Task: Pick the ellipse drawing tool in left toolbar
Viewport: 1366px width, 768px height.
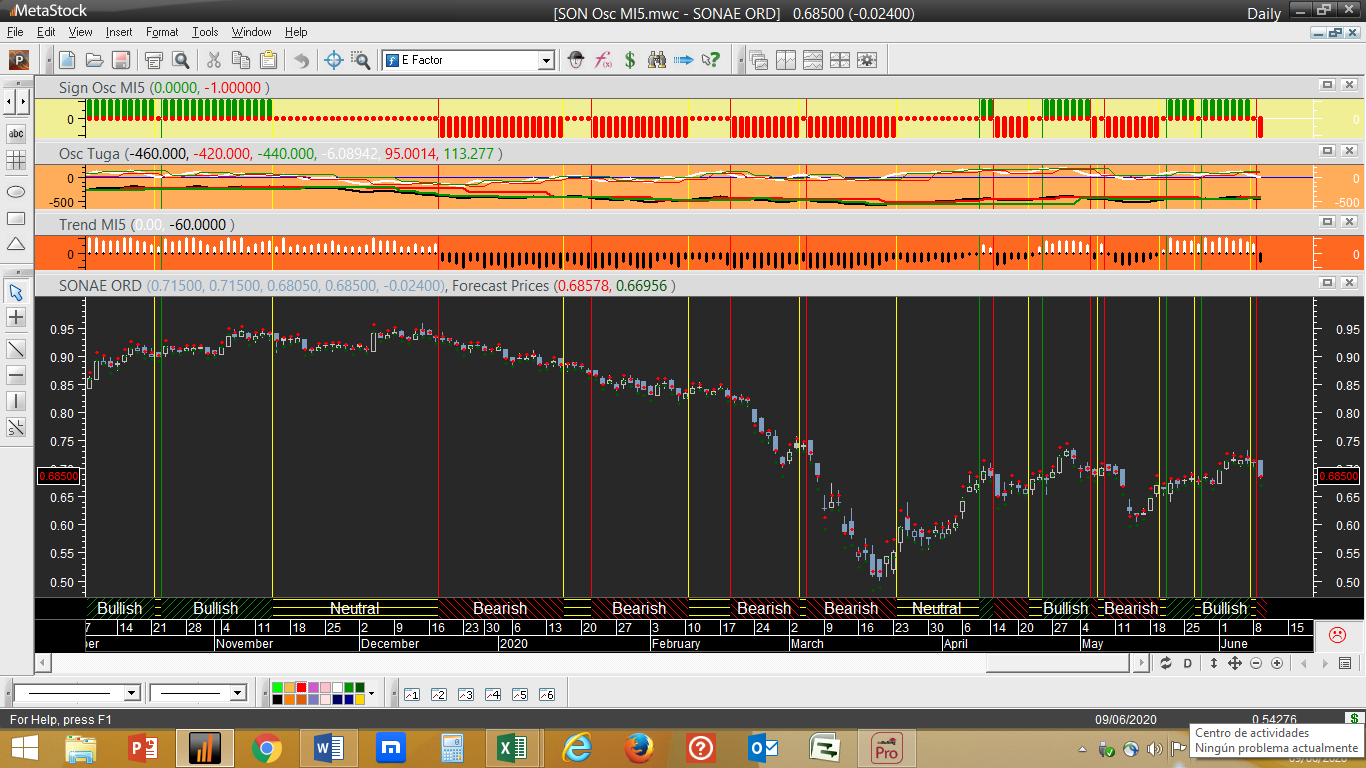Action: click(x=16, y=191)
